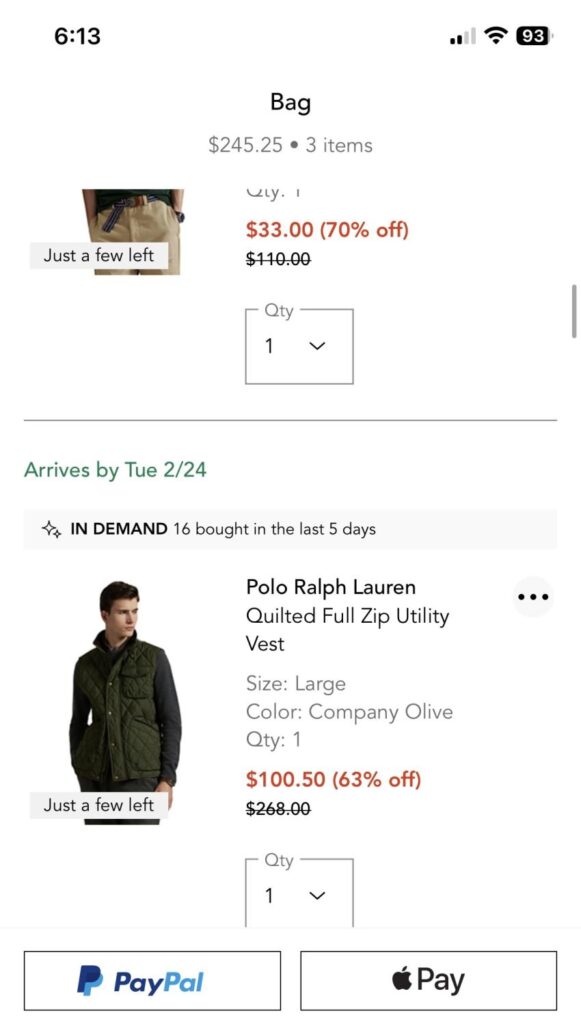
Task: Expand the chevron inside the top Qty box
Action: [317, 346]
